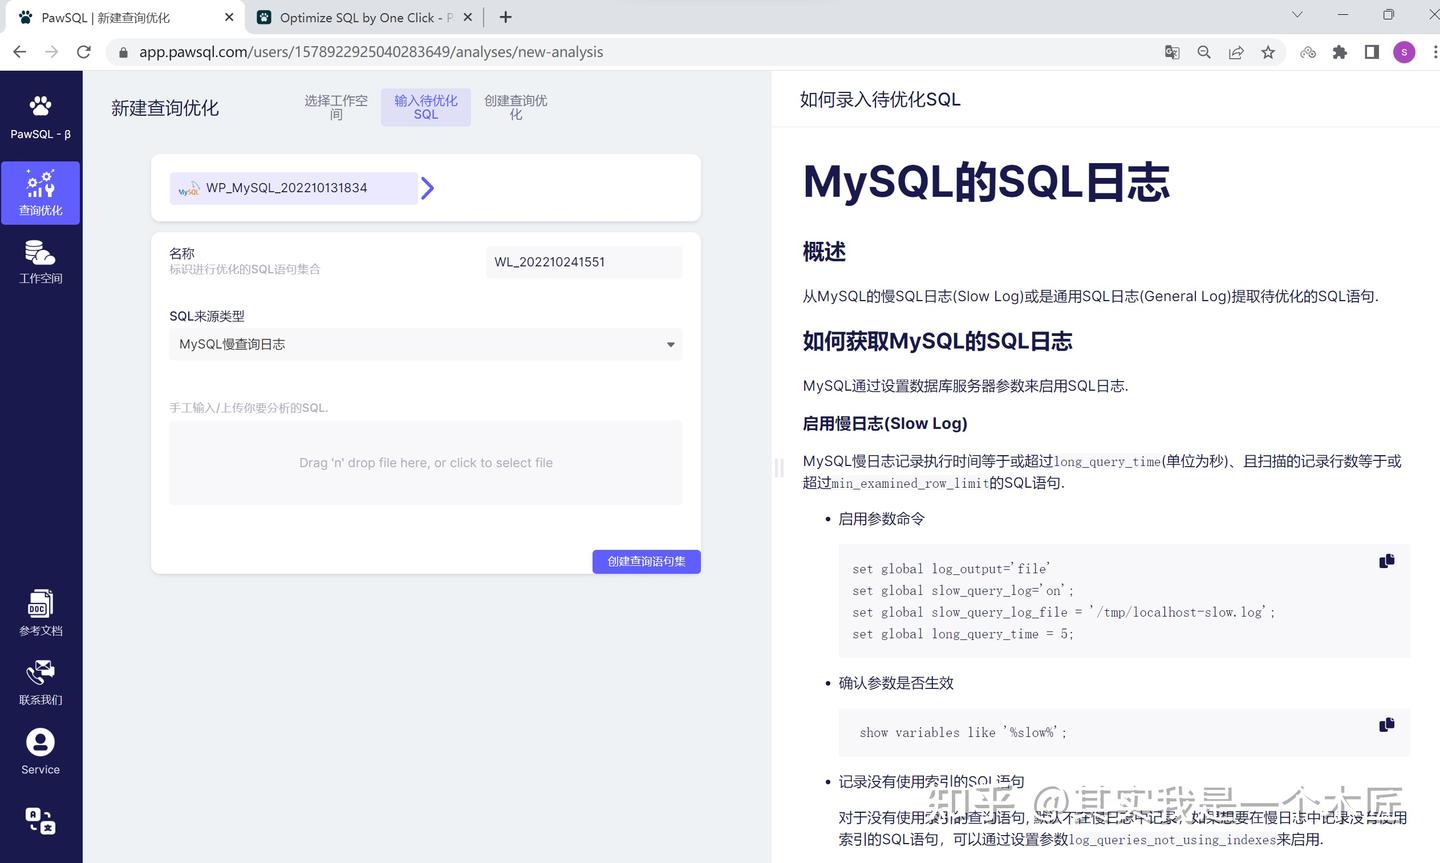Click the 创建查询优化 step label
The image size is (1440, 863).
(516, 107)
